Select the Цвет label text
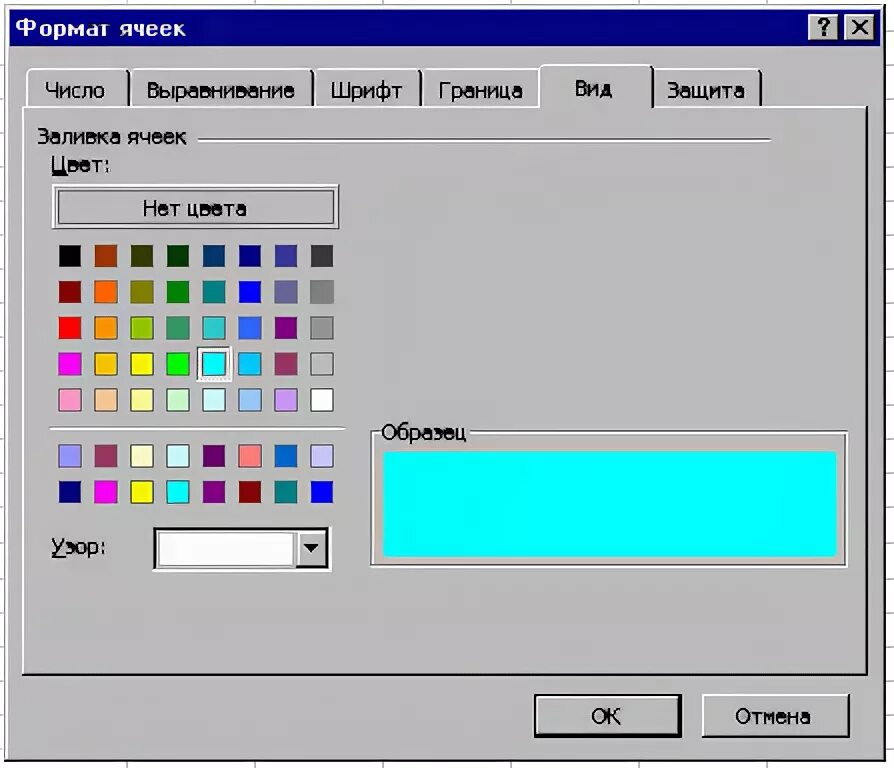This screenshot has width=894, height=768. point(80,165)
